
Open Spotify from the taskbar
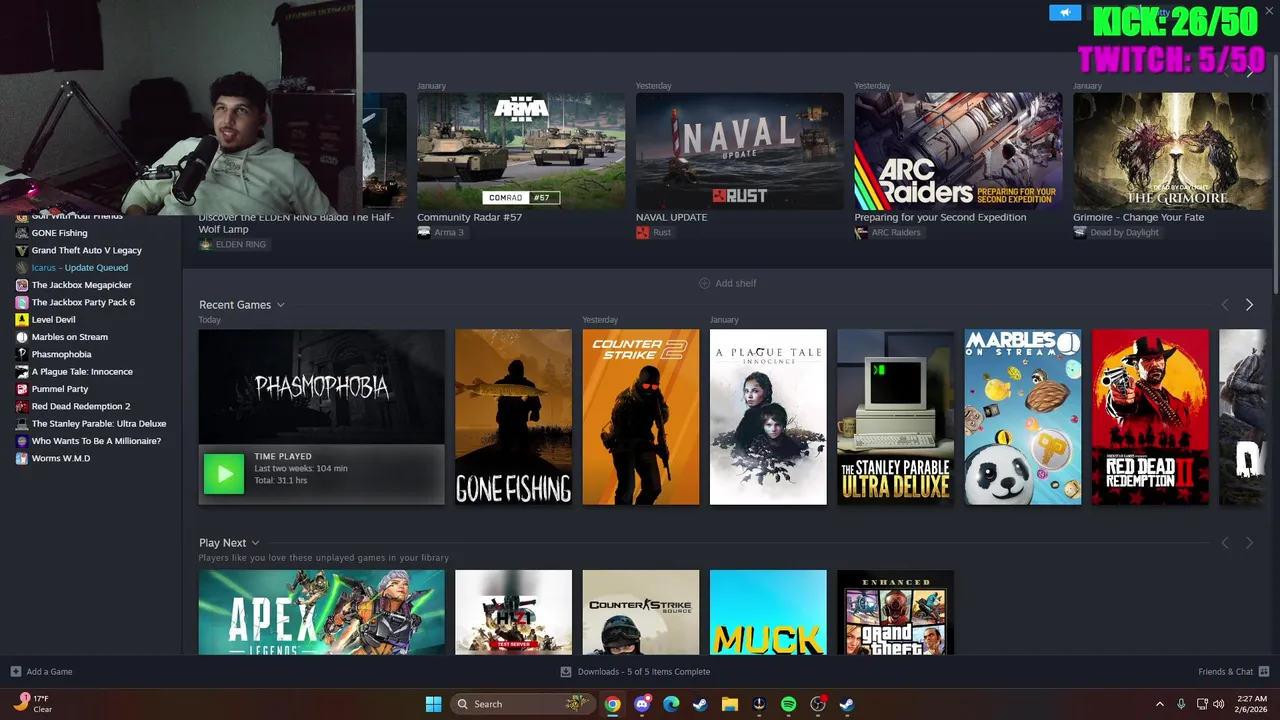(x=788, y=704)
